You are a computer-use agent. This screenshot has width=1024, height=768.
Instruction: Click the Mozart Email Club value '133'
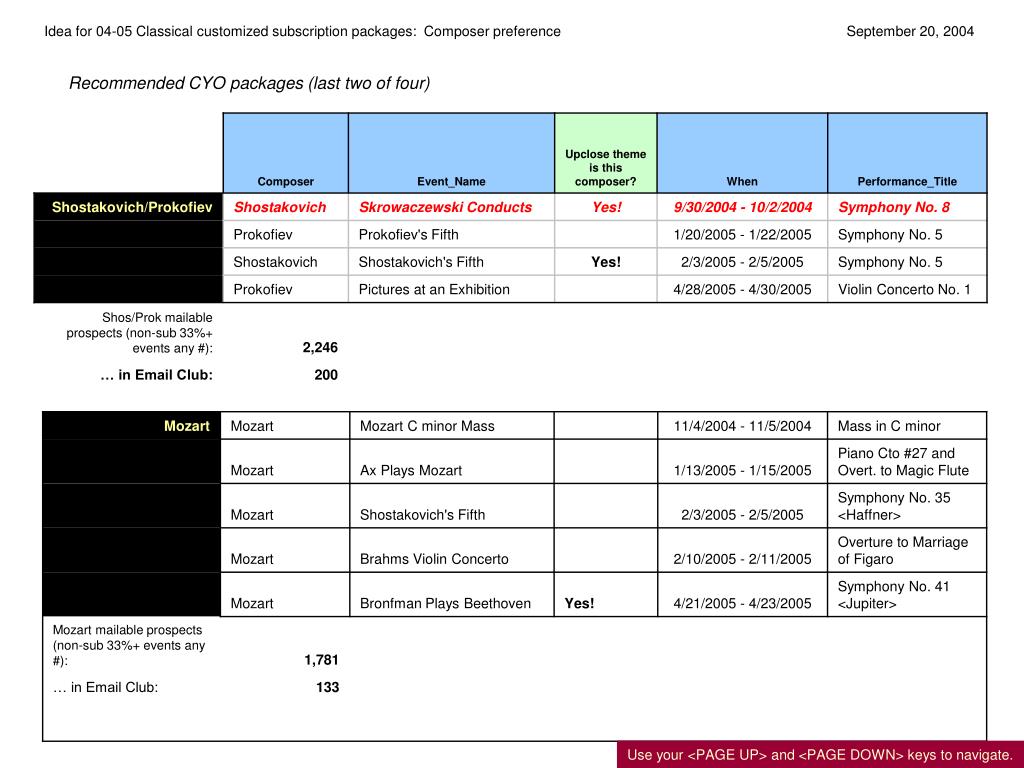pos(327,687)
